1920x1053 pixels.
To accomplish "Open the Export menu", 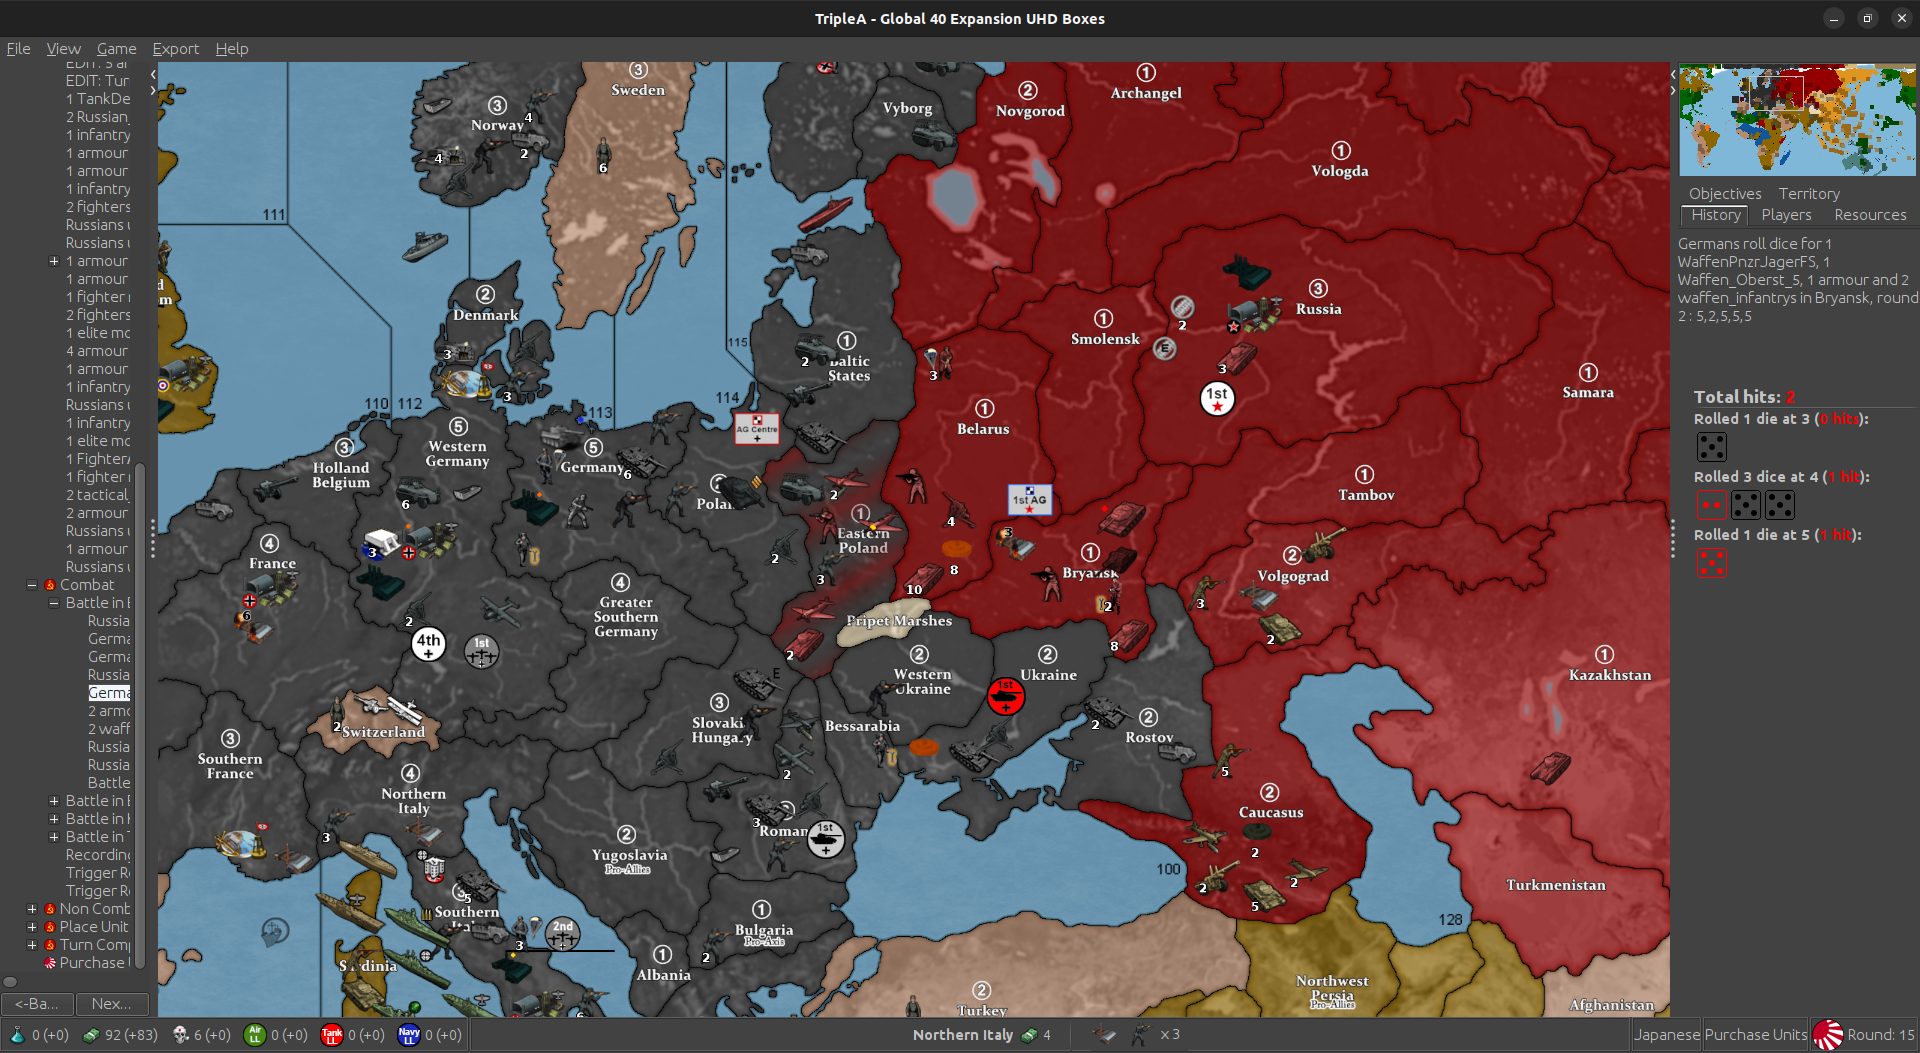I will [175, 48].
